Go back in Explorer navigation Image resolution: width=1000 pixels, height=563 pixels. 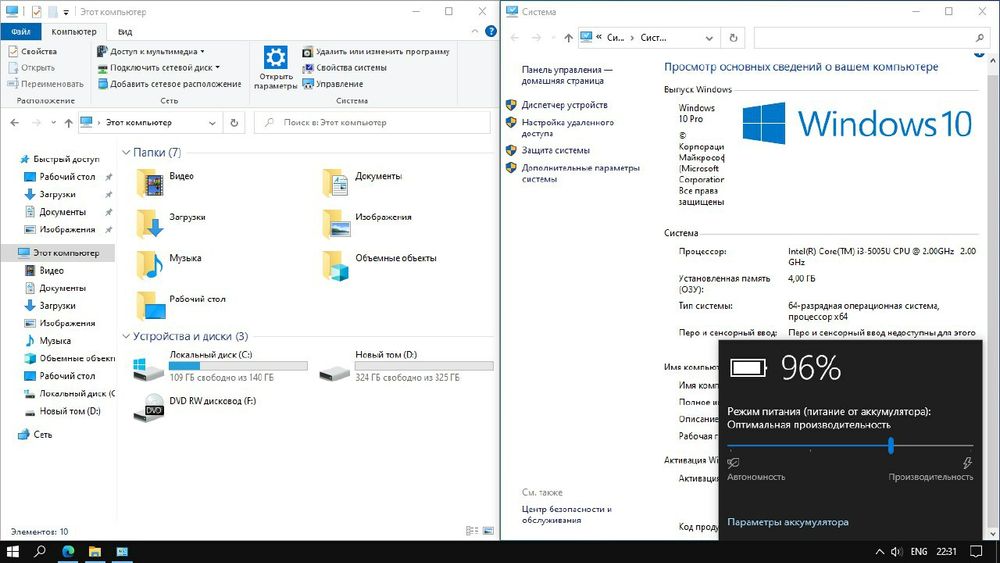15,122
